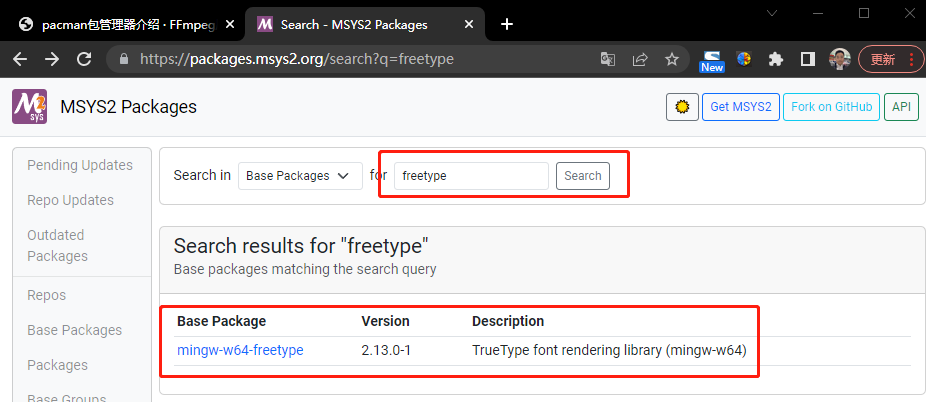The height and width of the screenshot is (402, 926).
Task: Open the mingw-w64-freetype package link
Action: [240, 350]
